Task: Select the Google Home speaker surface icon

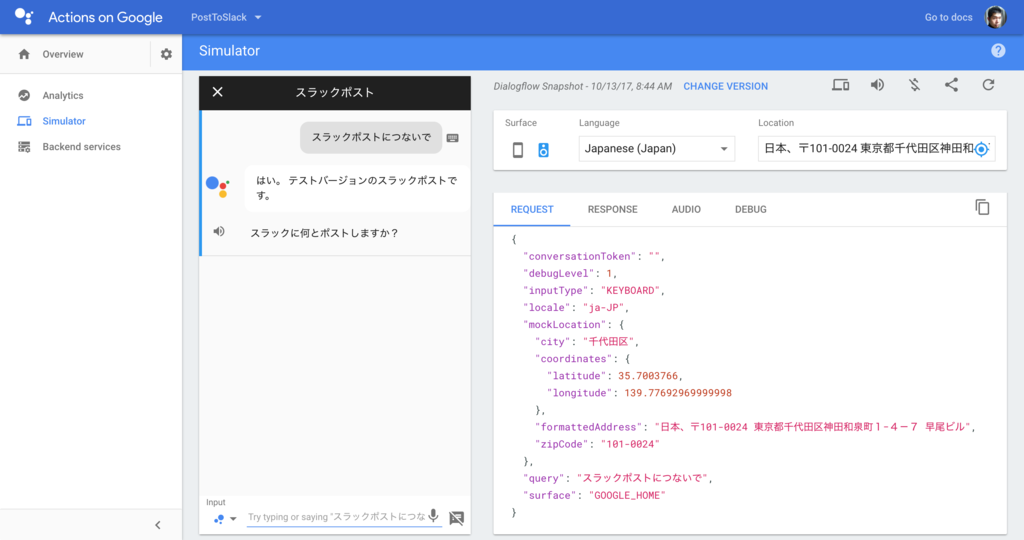Action: coord(543,150)
